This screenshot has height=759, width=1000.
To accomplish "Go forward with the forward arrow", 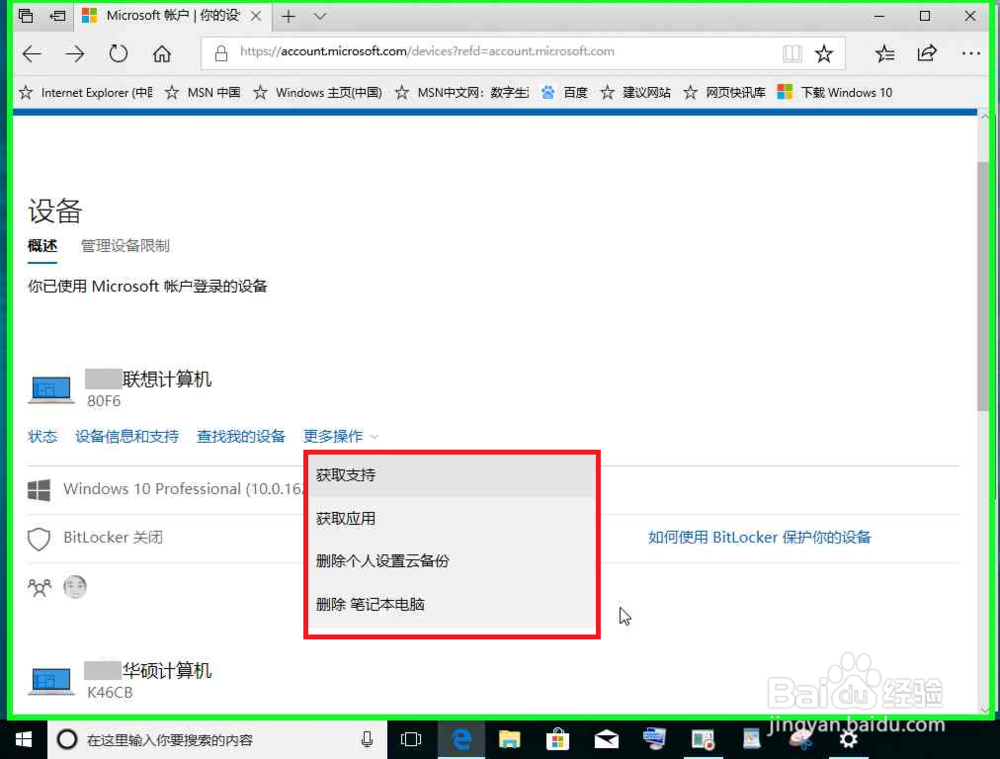I will [75, 54].
